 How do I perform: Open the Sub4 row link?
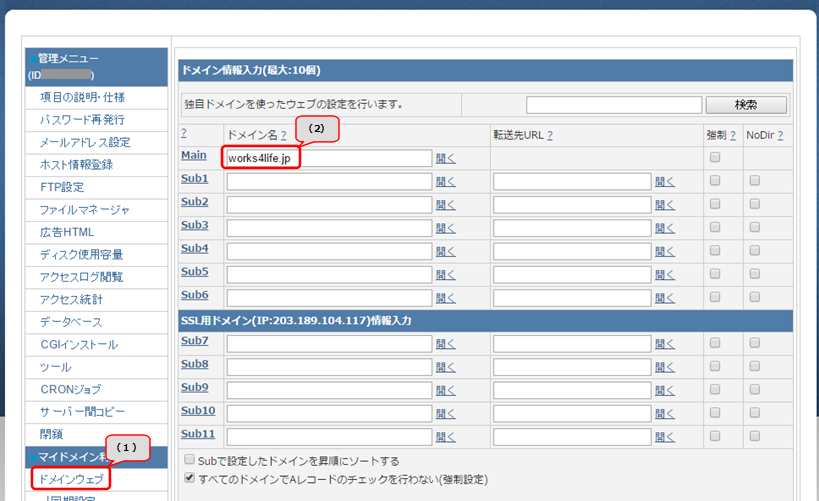click(x=194, y=248)
